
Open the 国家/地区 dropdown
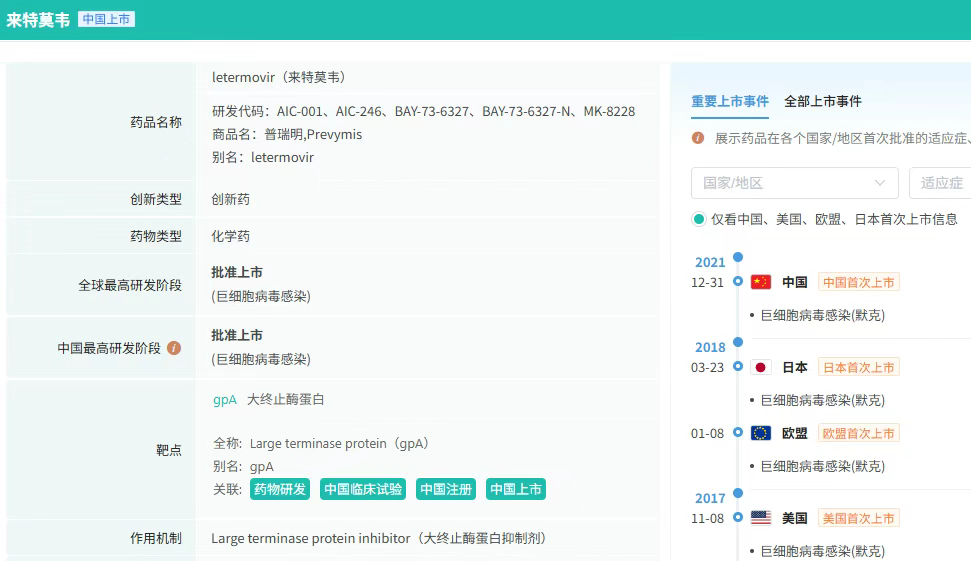pyautogui.click(x=794, y=183)
